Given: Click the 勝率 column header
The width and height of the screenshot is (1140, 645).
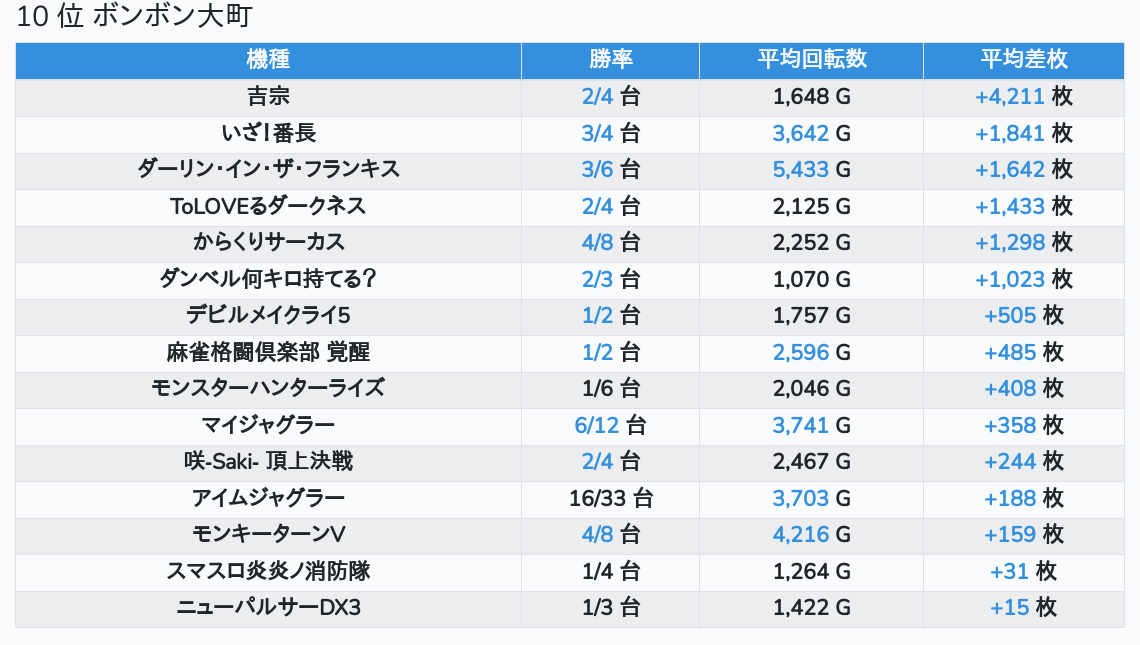Looking at the screenshot, I should click(611, 60).
